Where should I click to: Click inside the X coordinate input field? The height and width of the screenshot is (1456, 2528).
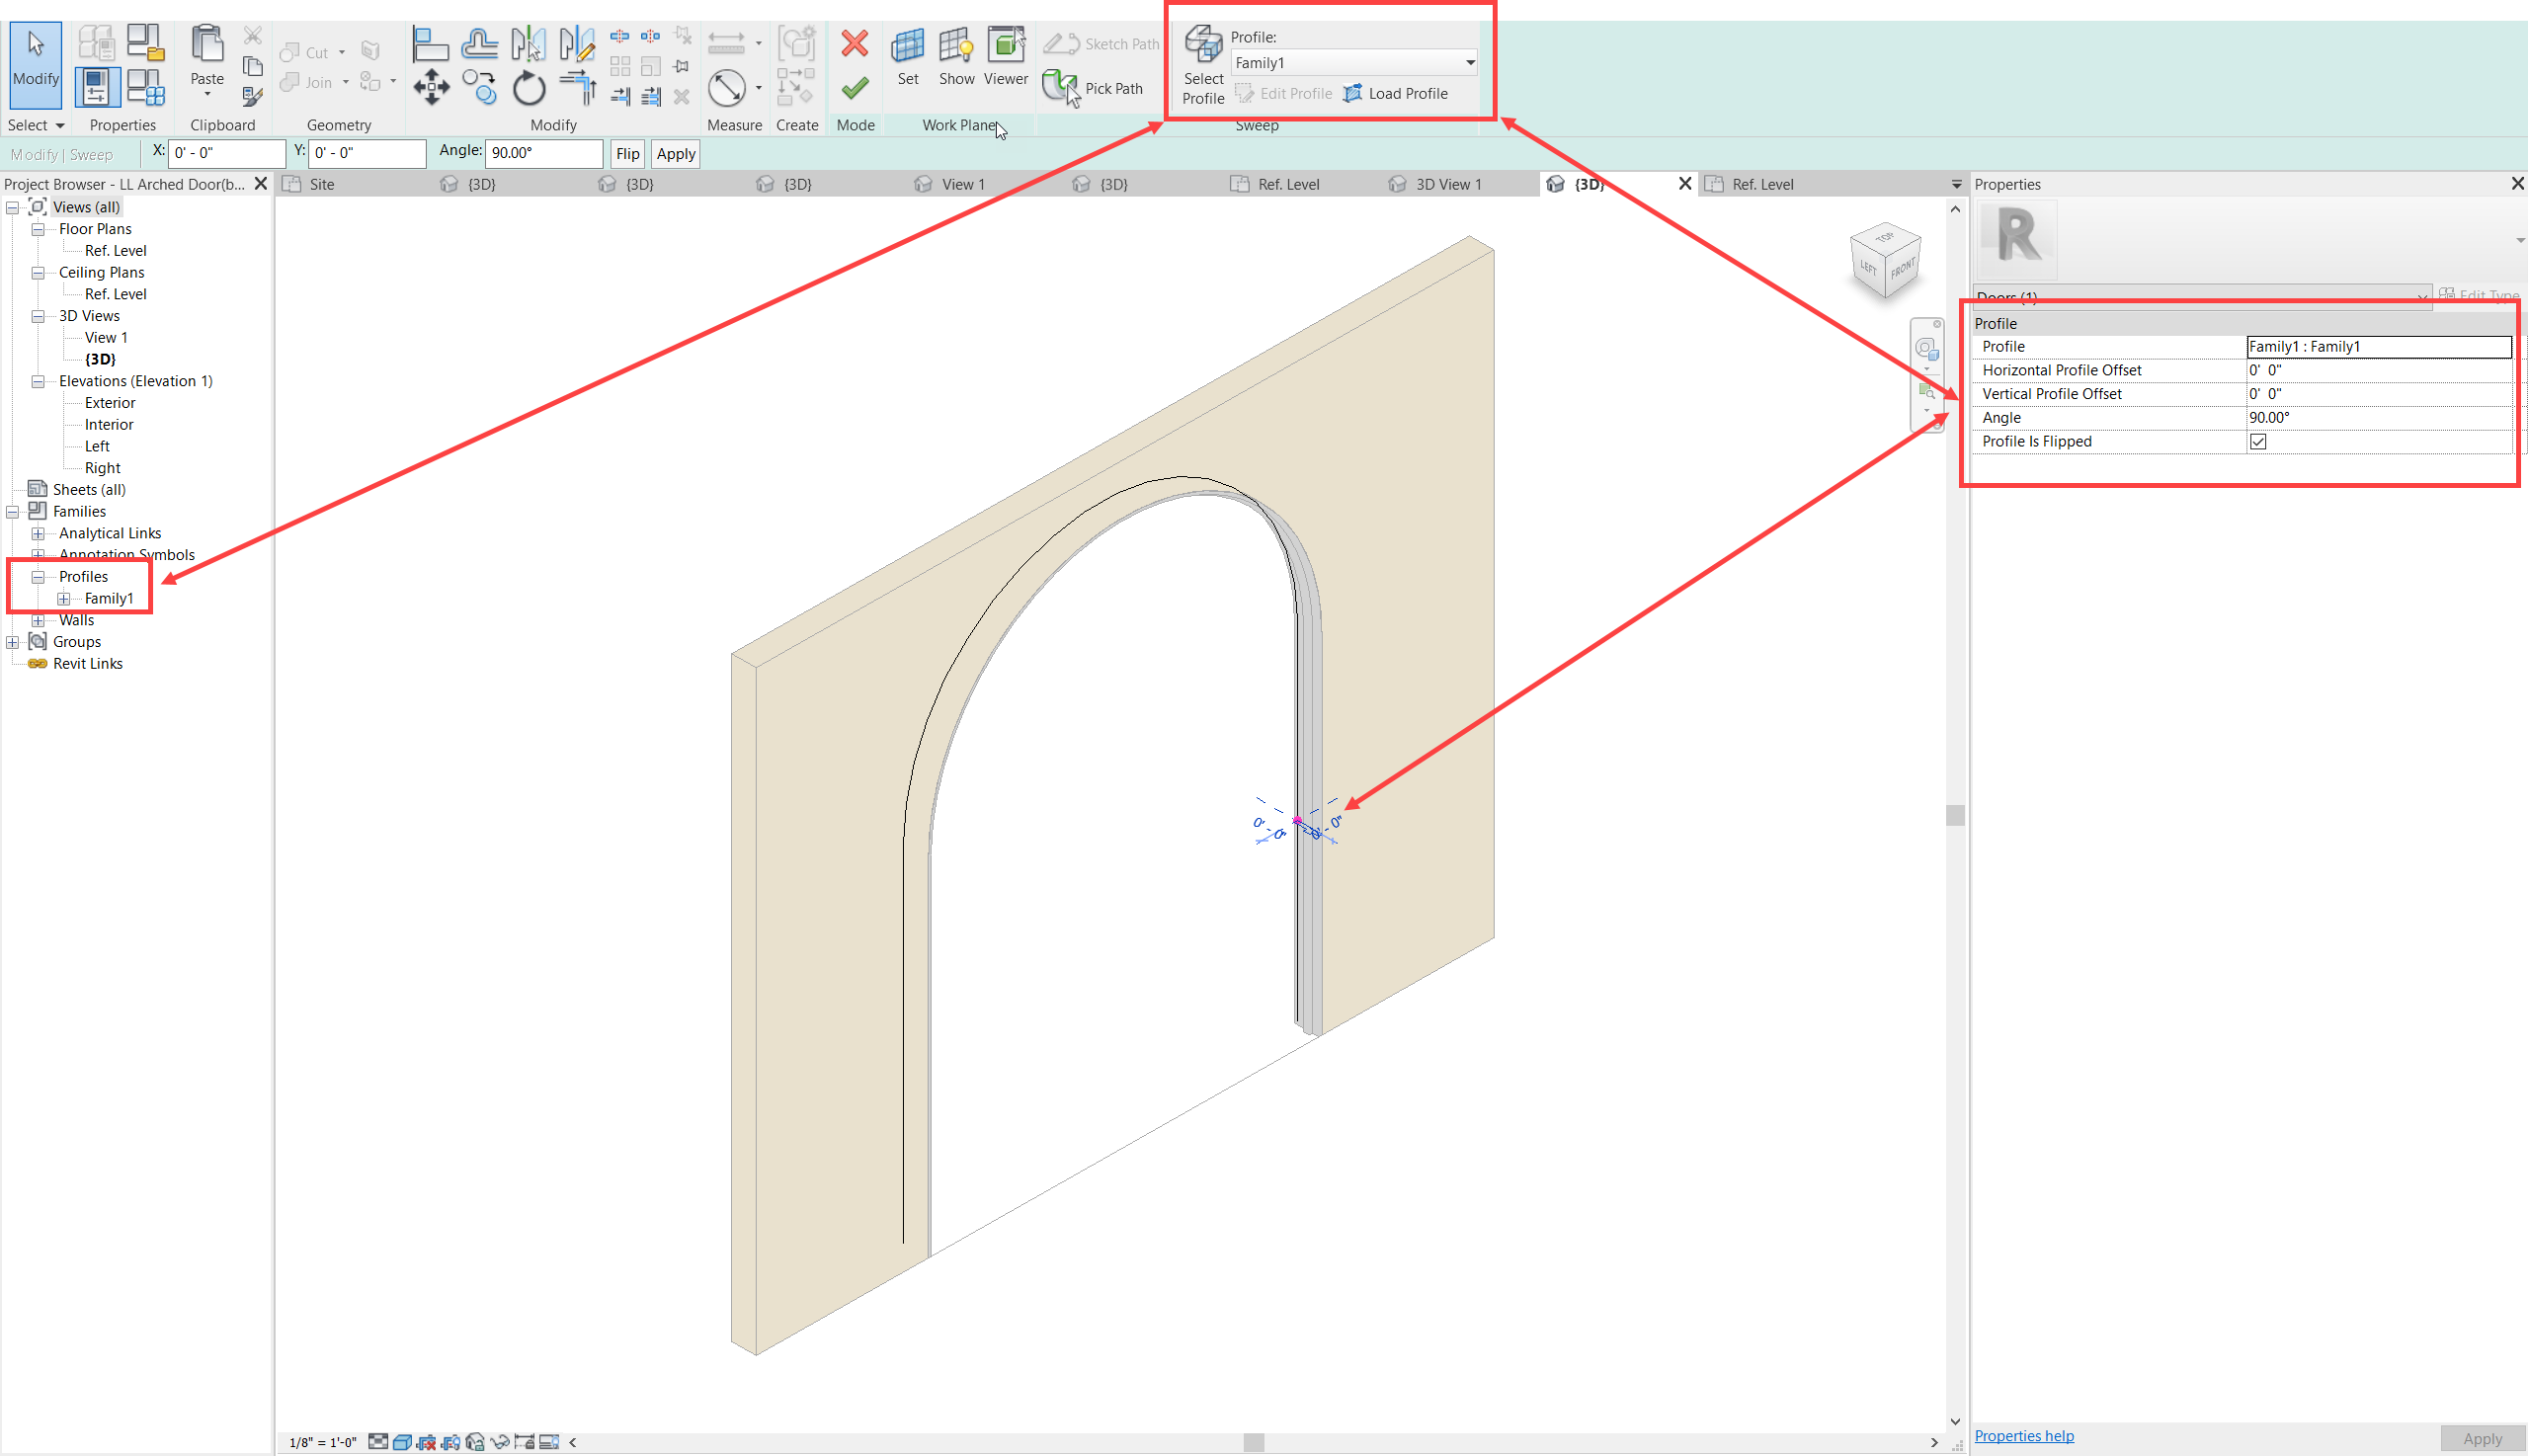pos(227,153)
